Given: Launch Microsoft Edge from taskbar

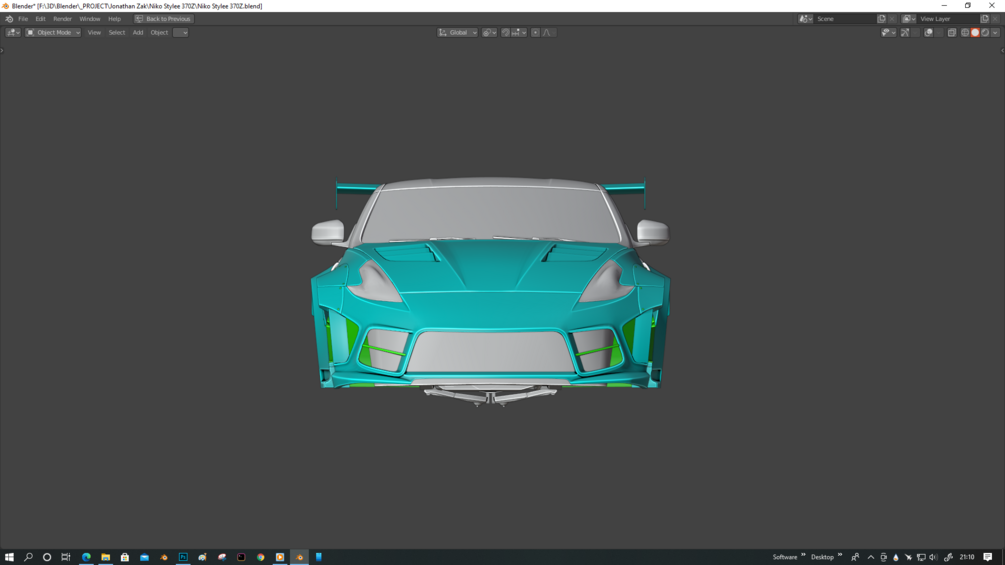Looking at the screenshot, I should point(86,557).
